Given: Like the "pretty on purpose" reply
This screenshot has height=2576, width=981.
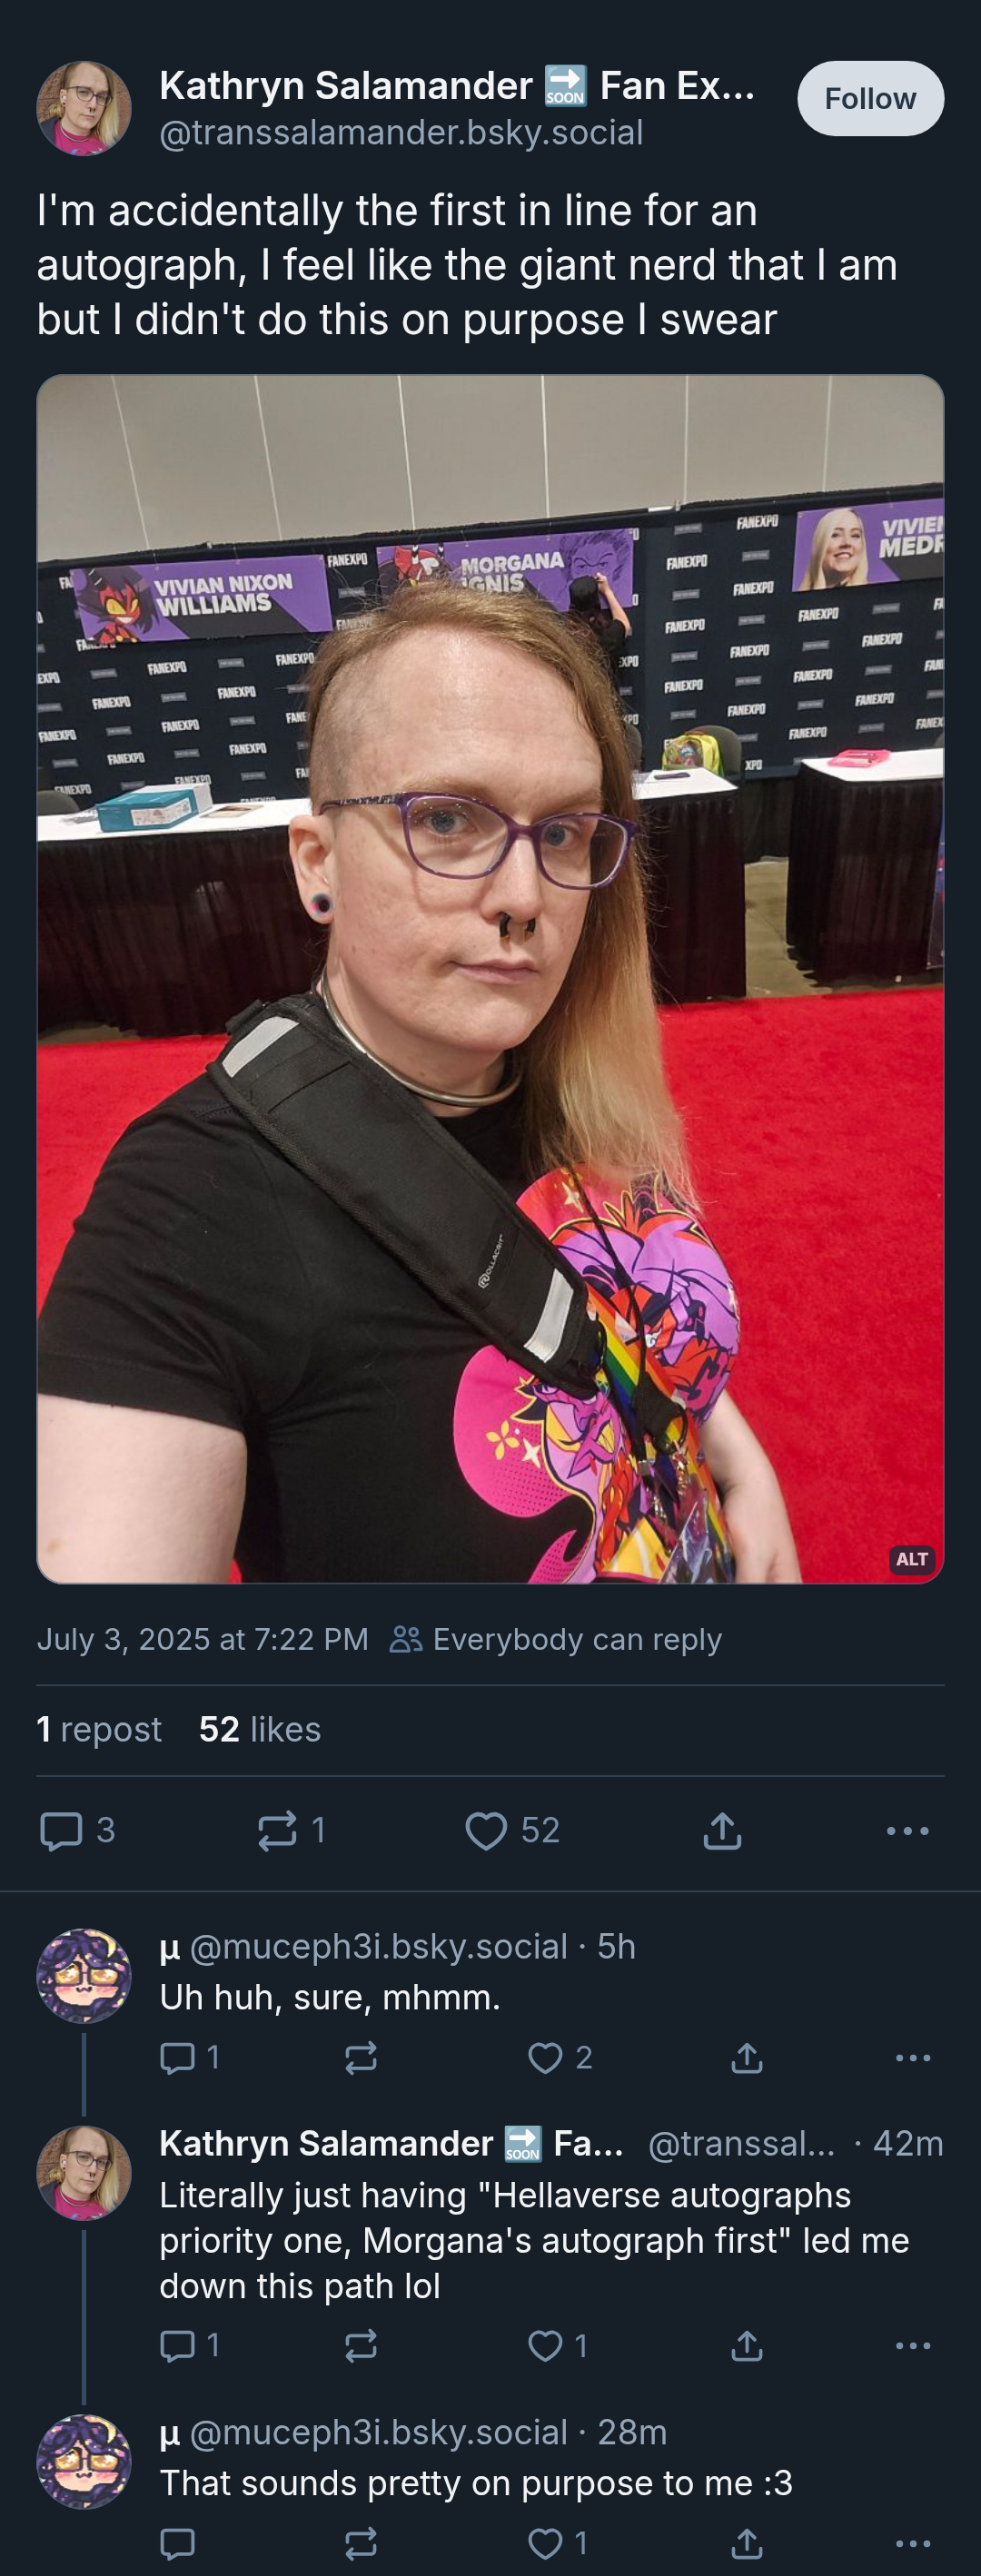Looking at the screenshot, I should 558,2543.
